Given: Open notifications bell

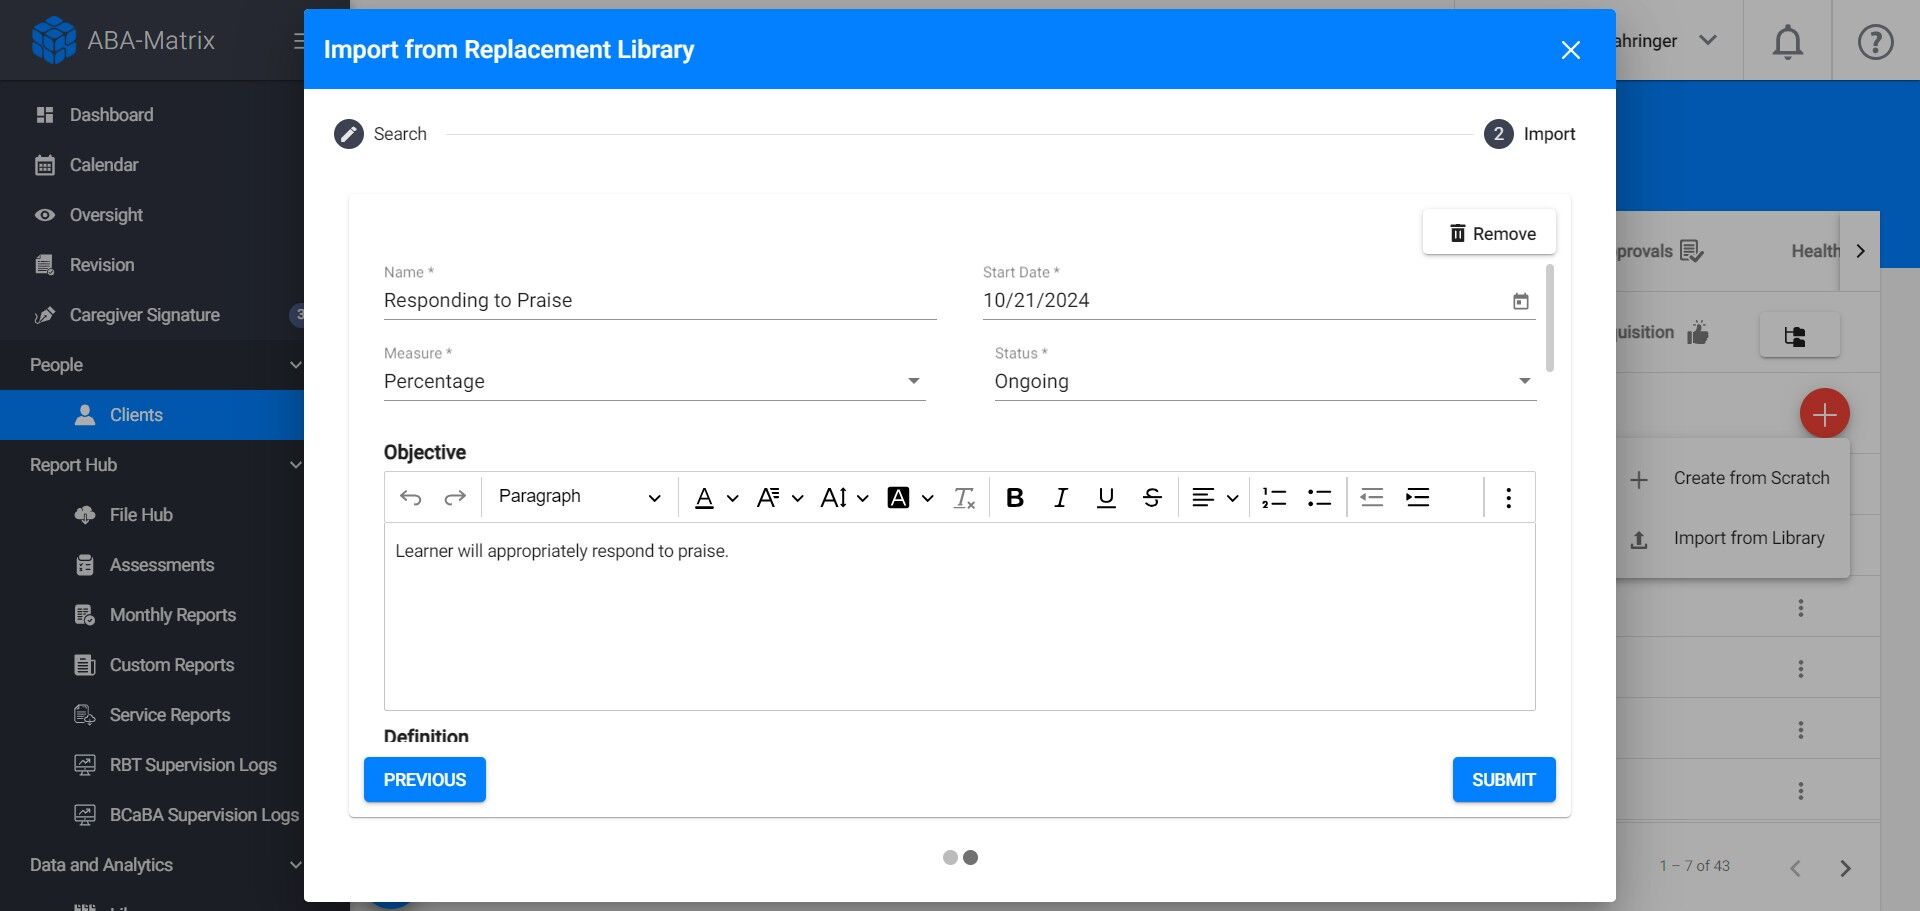Looking at the screenshot, I should [1788, 42].
